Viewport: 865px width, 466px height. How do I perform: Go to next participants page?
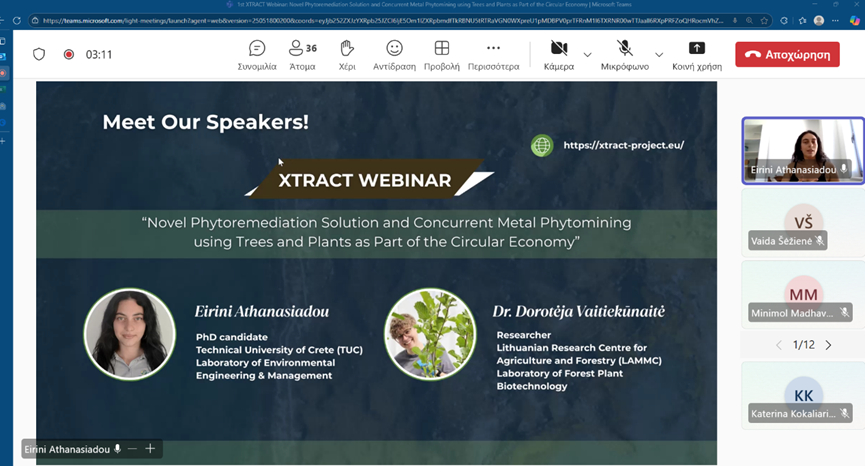click(828, 345)
